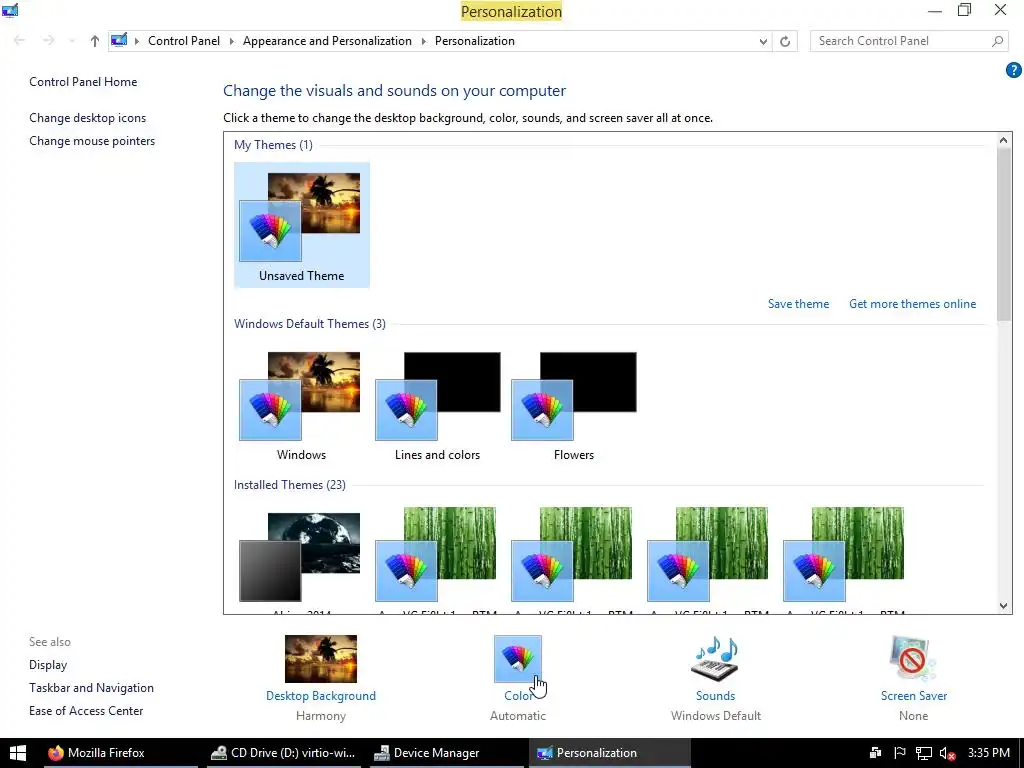Switch to CD Drive (D:) taskbar window
Viewport: 1024px width, 768px height.
(283, 753)
